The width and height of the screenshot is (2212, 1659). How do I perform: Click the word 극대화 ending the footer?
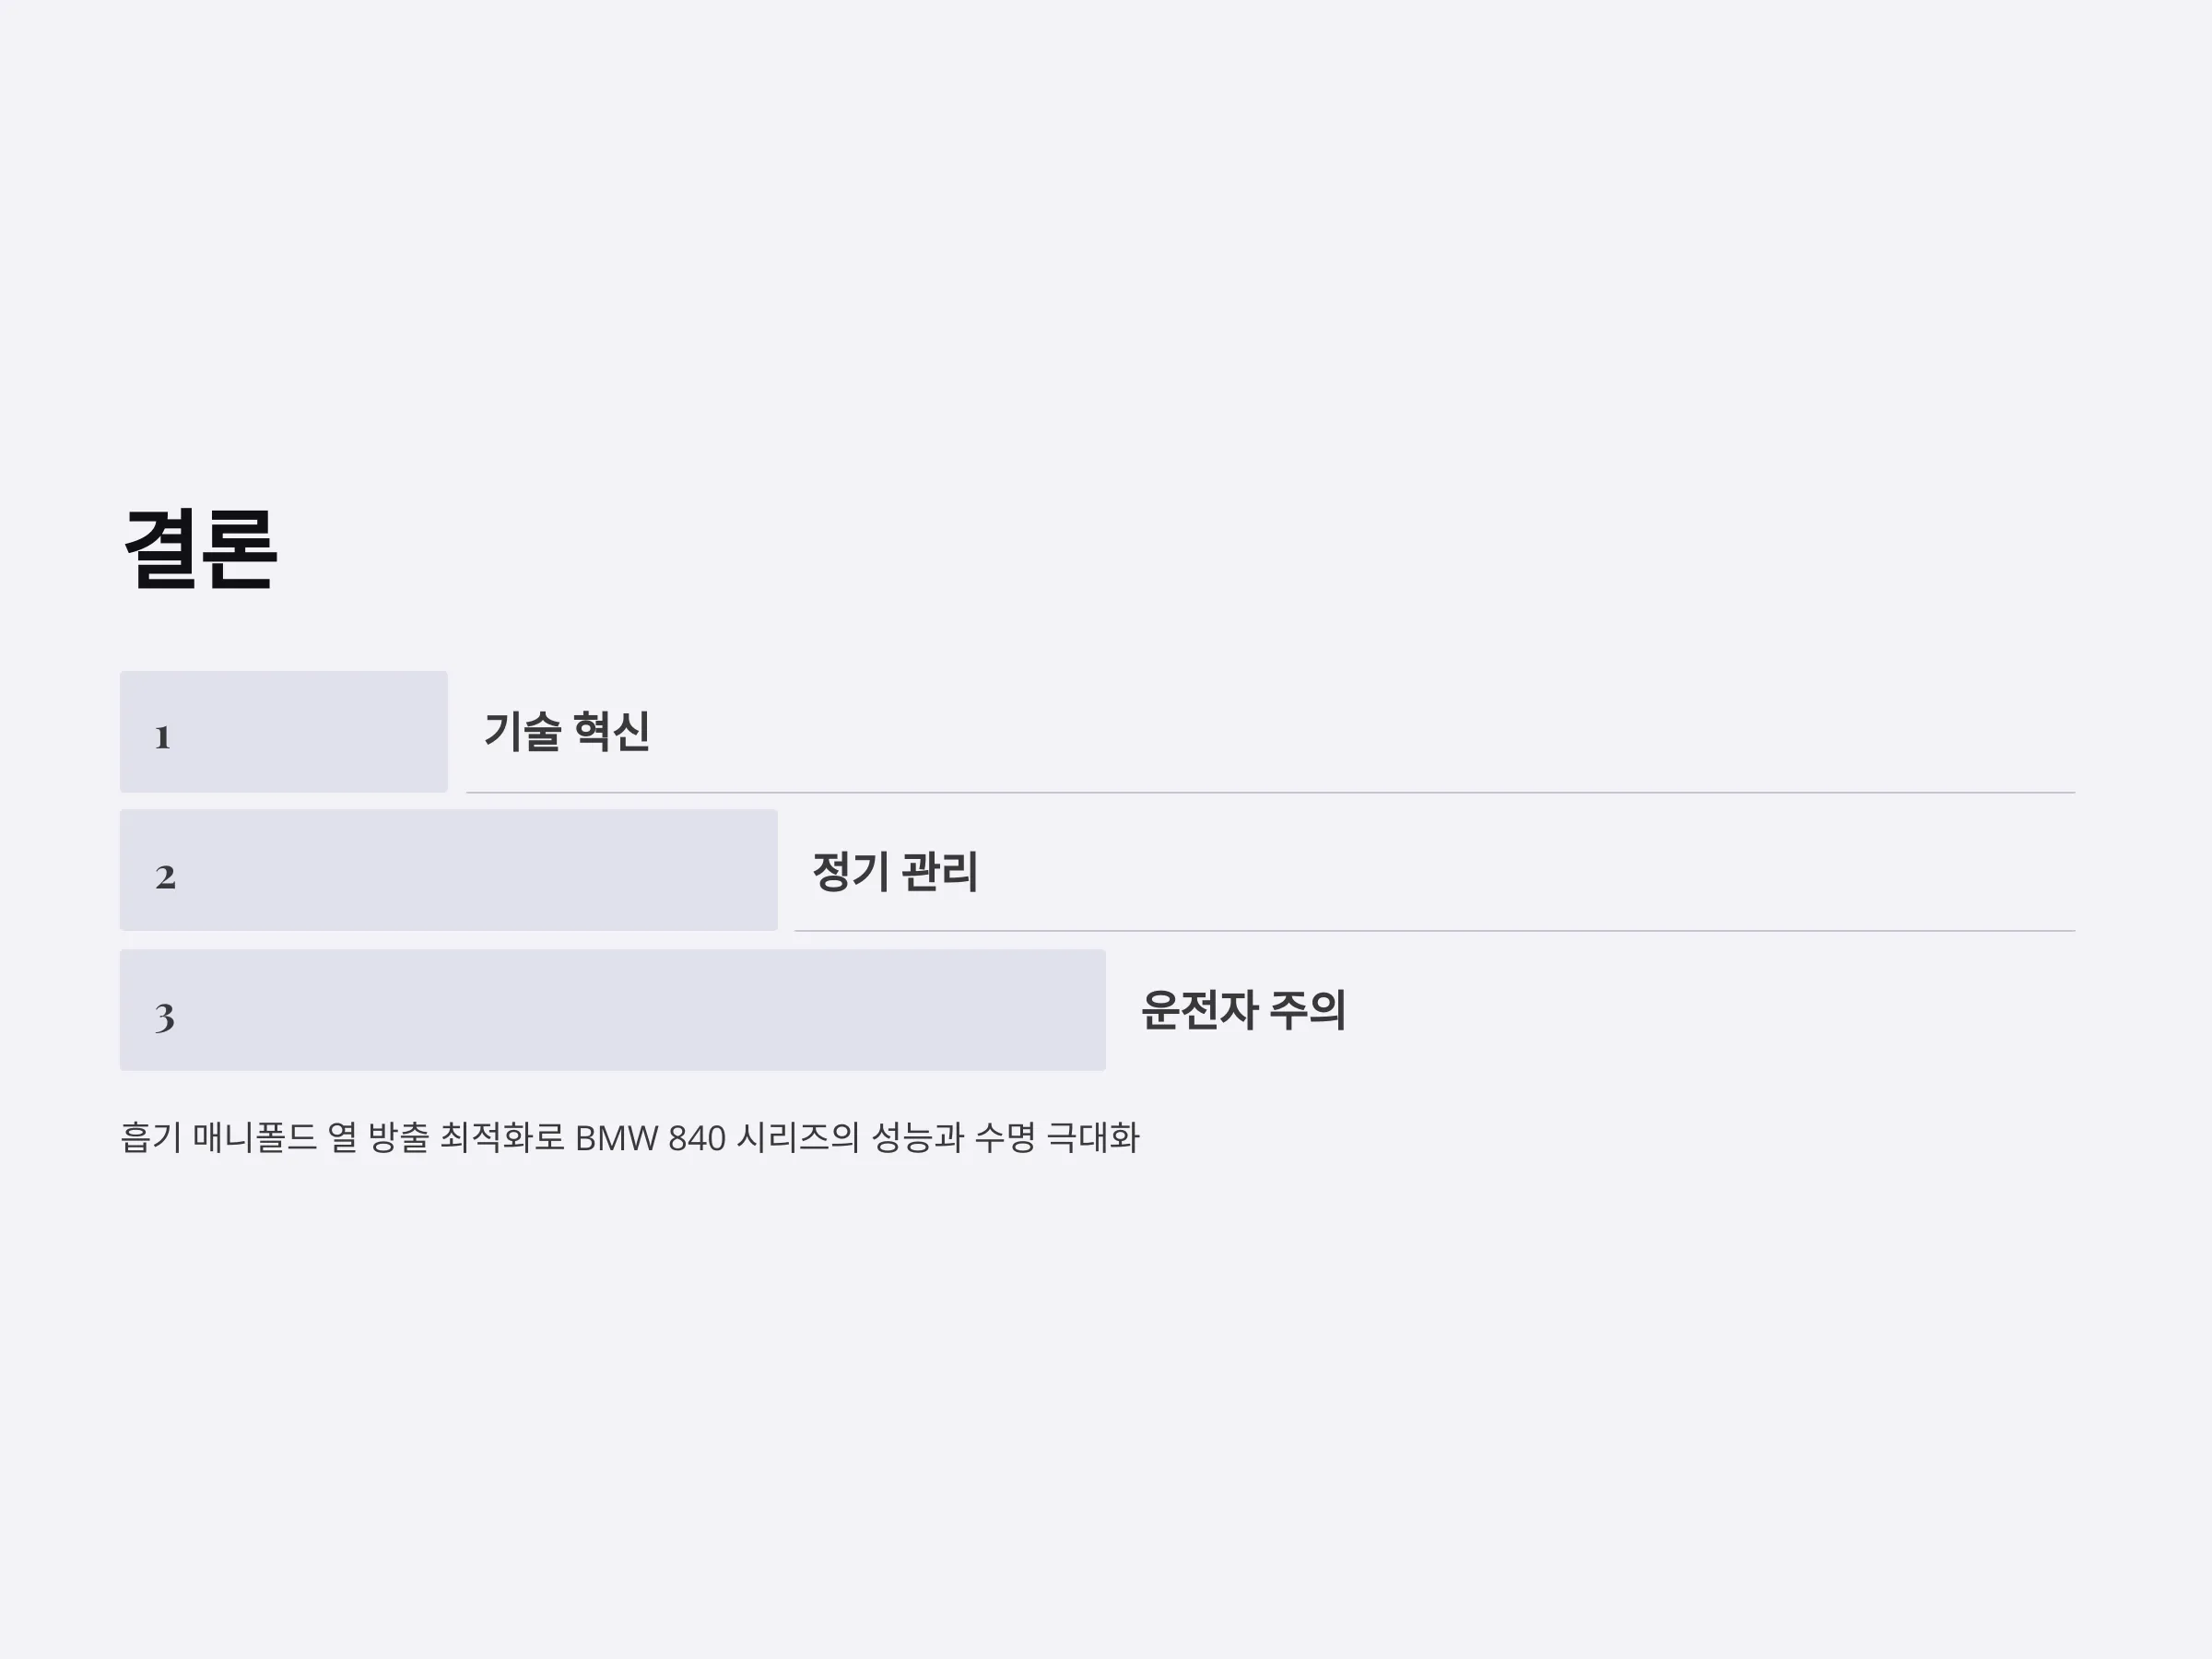click(1092, 1138)
